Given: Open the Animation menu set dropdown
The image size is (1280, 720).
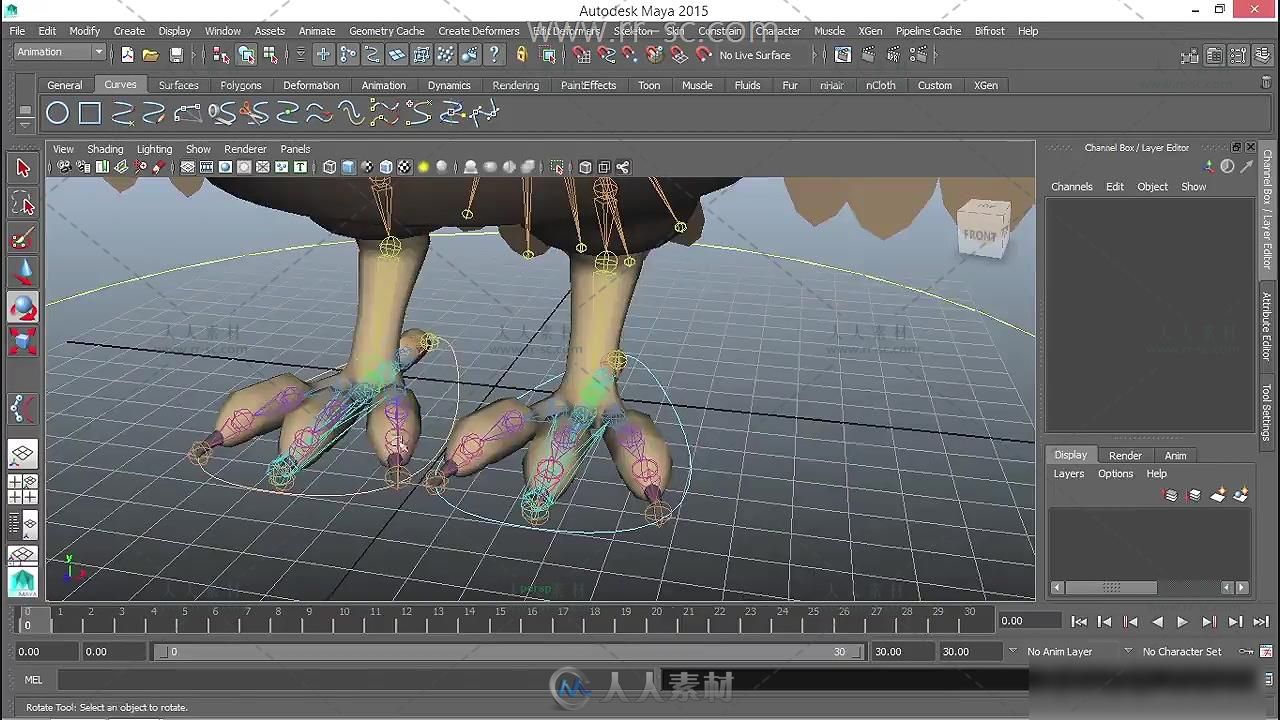Looking at the screenshot, I should tap(60, 52).
